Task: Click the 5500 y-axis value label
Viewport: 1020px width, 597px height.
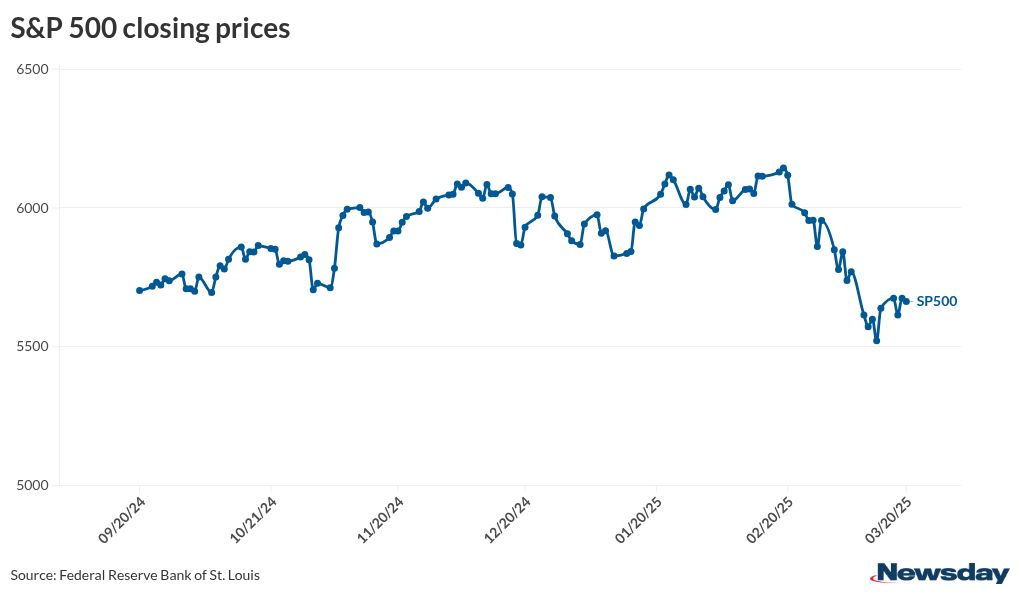Action: 33,346
